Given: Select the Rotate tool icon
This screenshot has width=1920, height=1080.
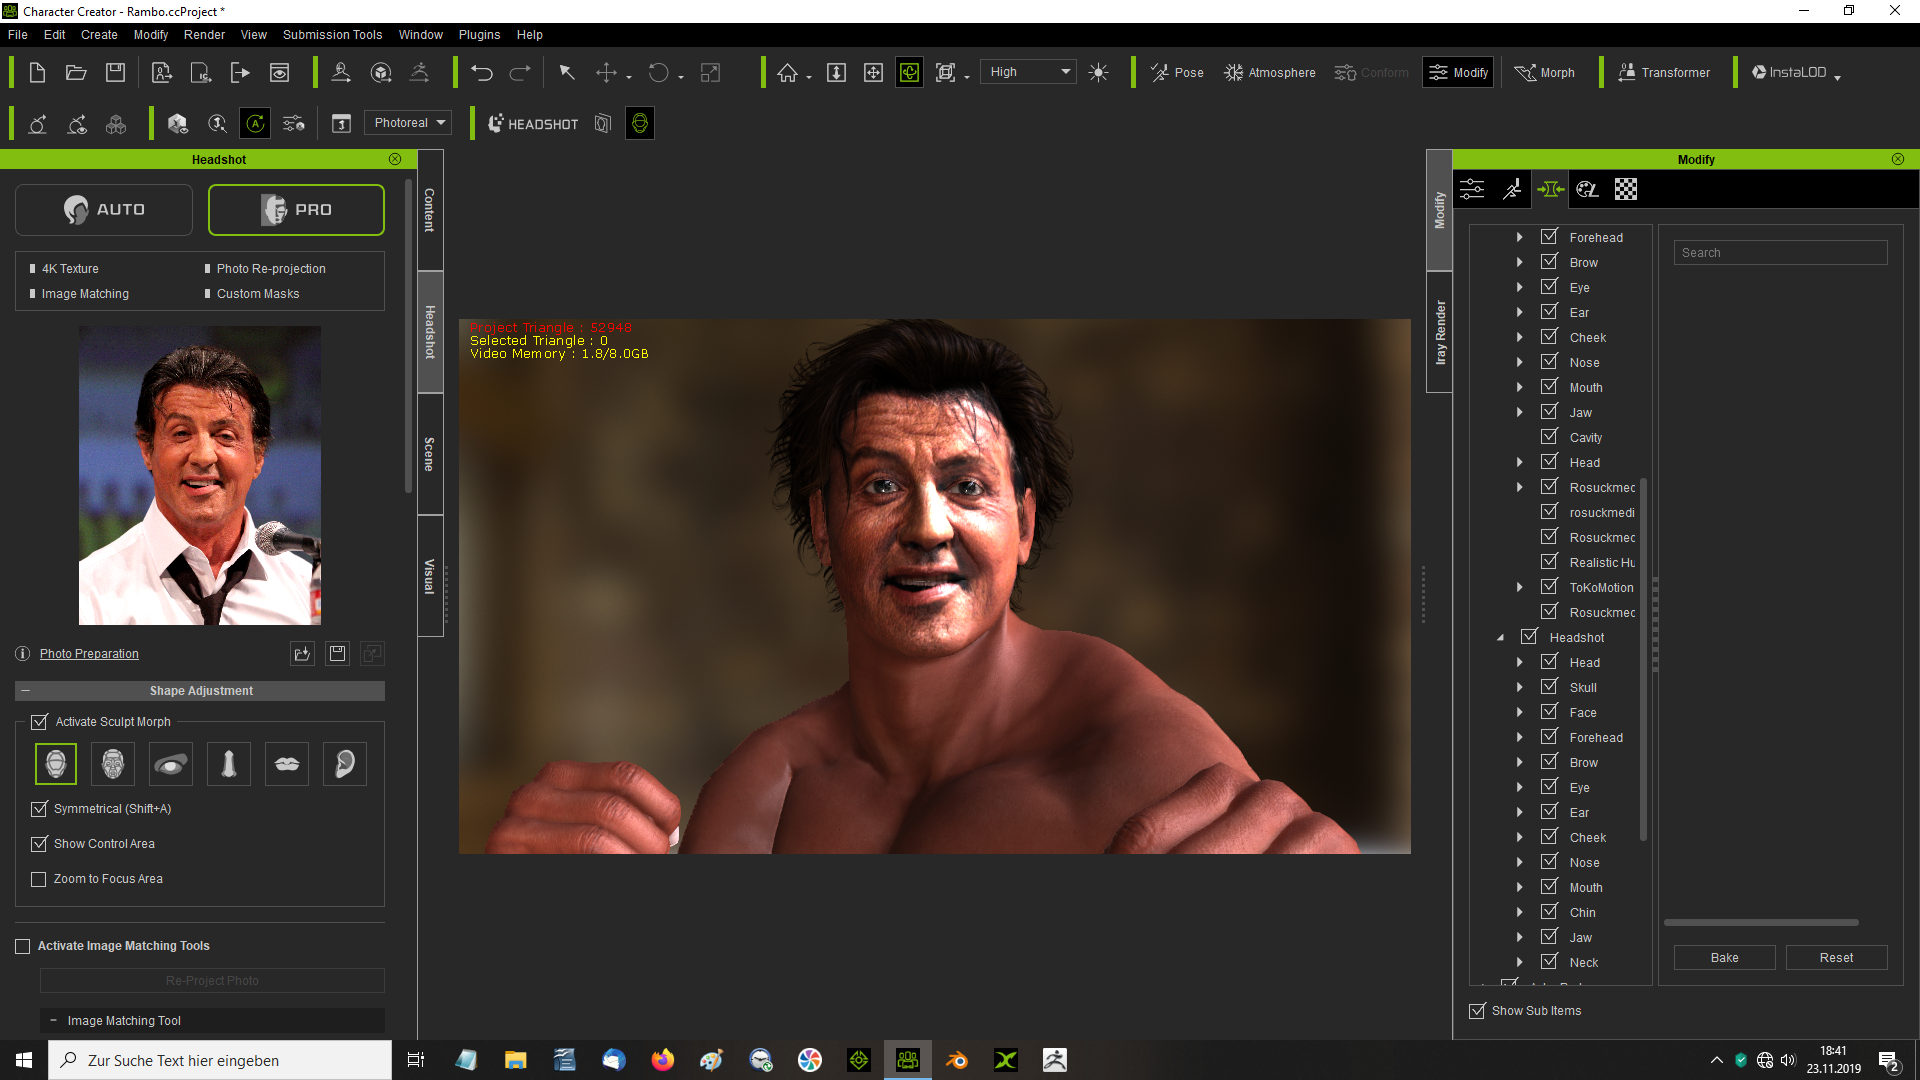Looking at the screenshot, I should pos(658,72).
